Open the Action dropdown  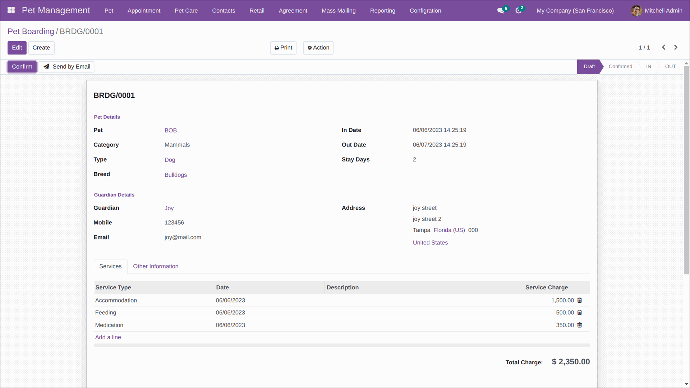[x=318, y=48]
